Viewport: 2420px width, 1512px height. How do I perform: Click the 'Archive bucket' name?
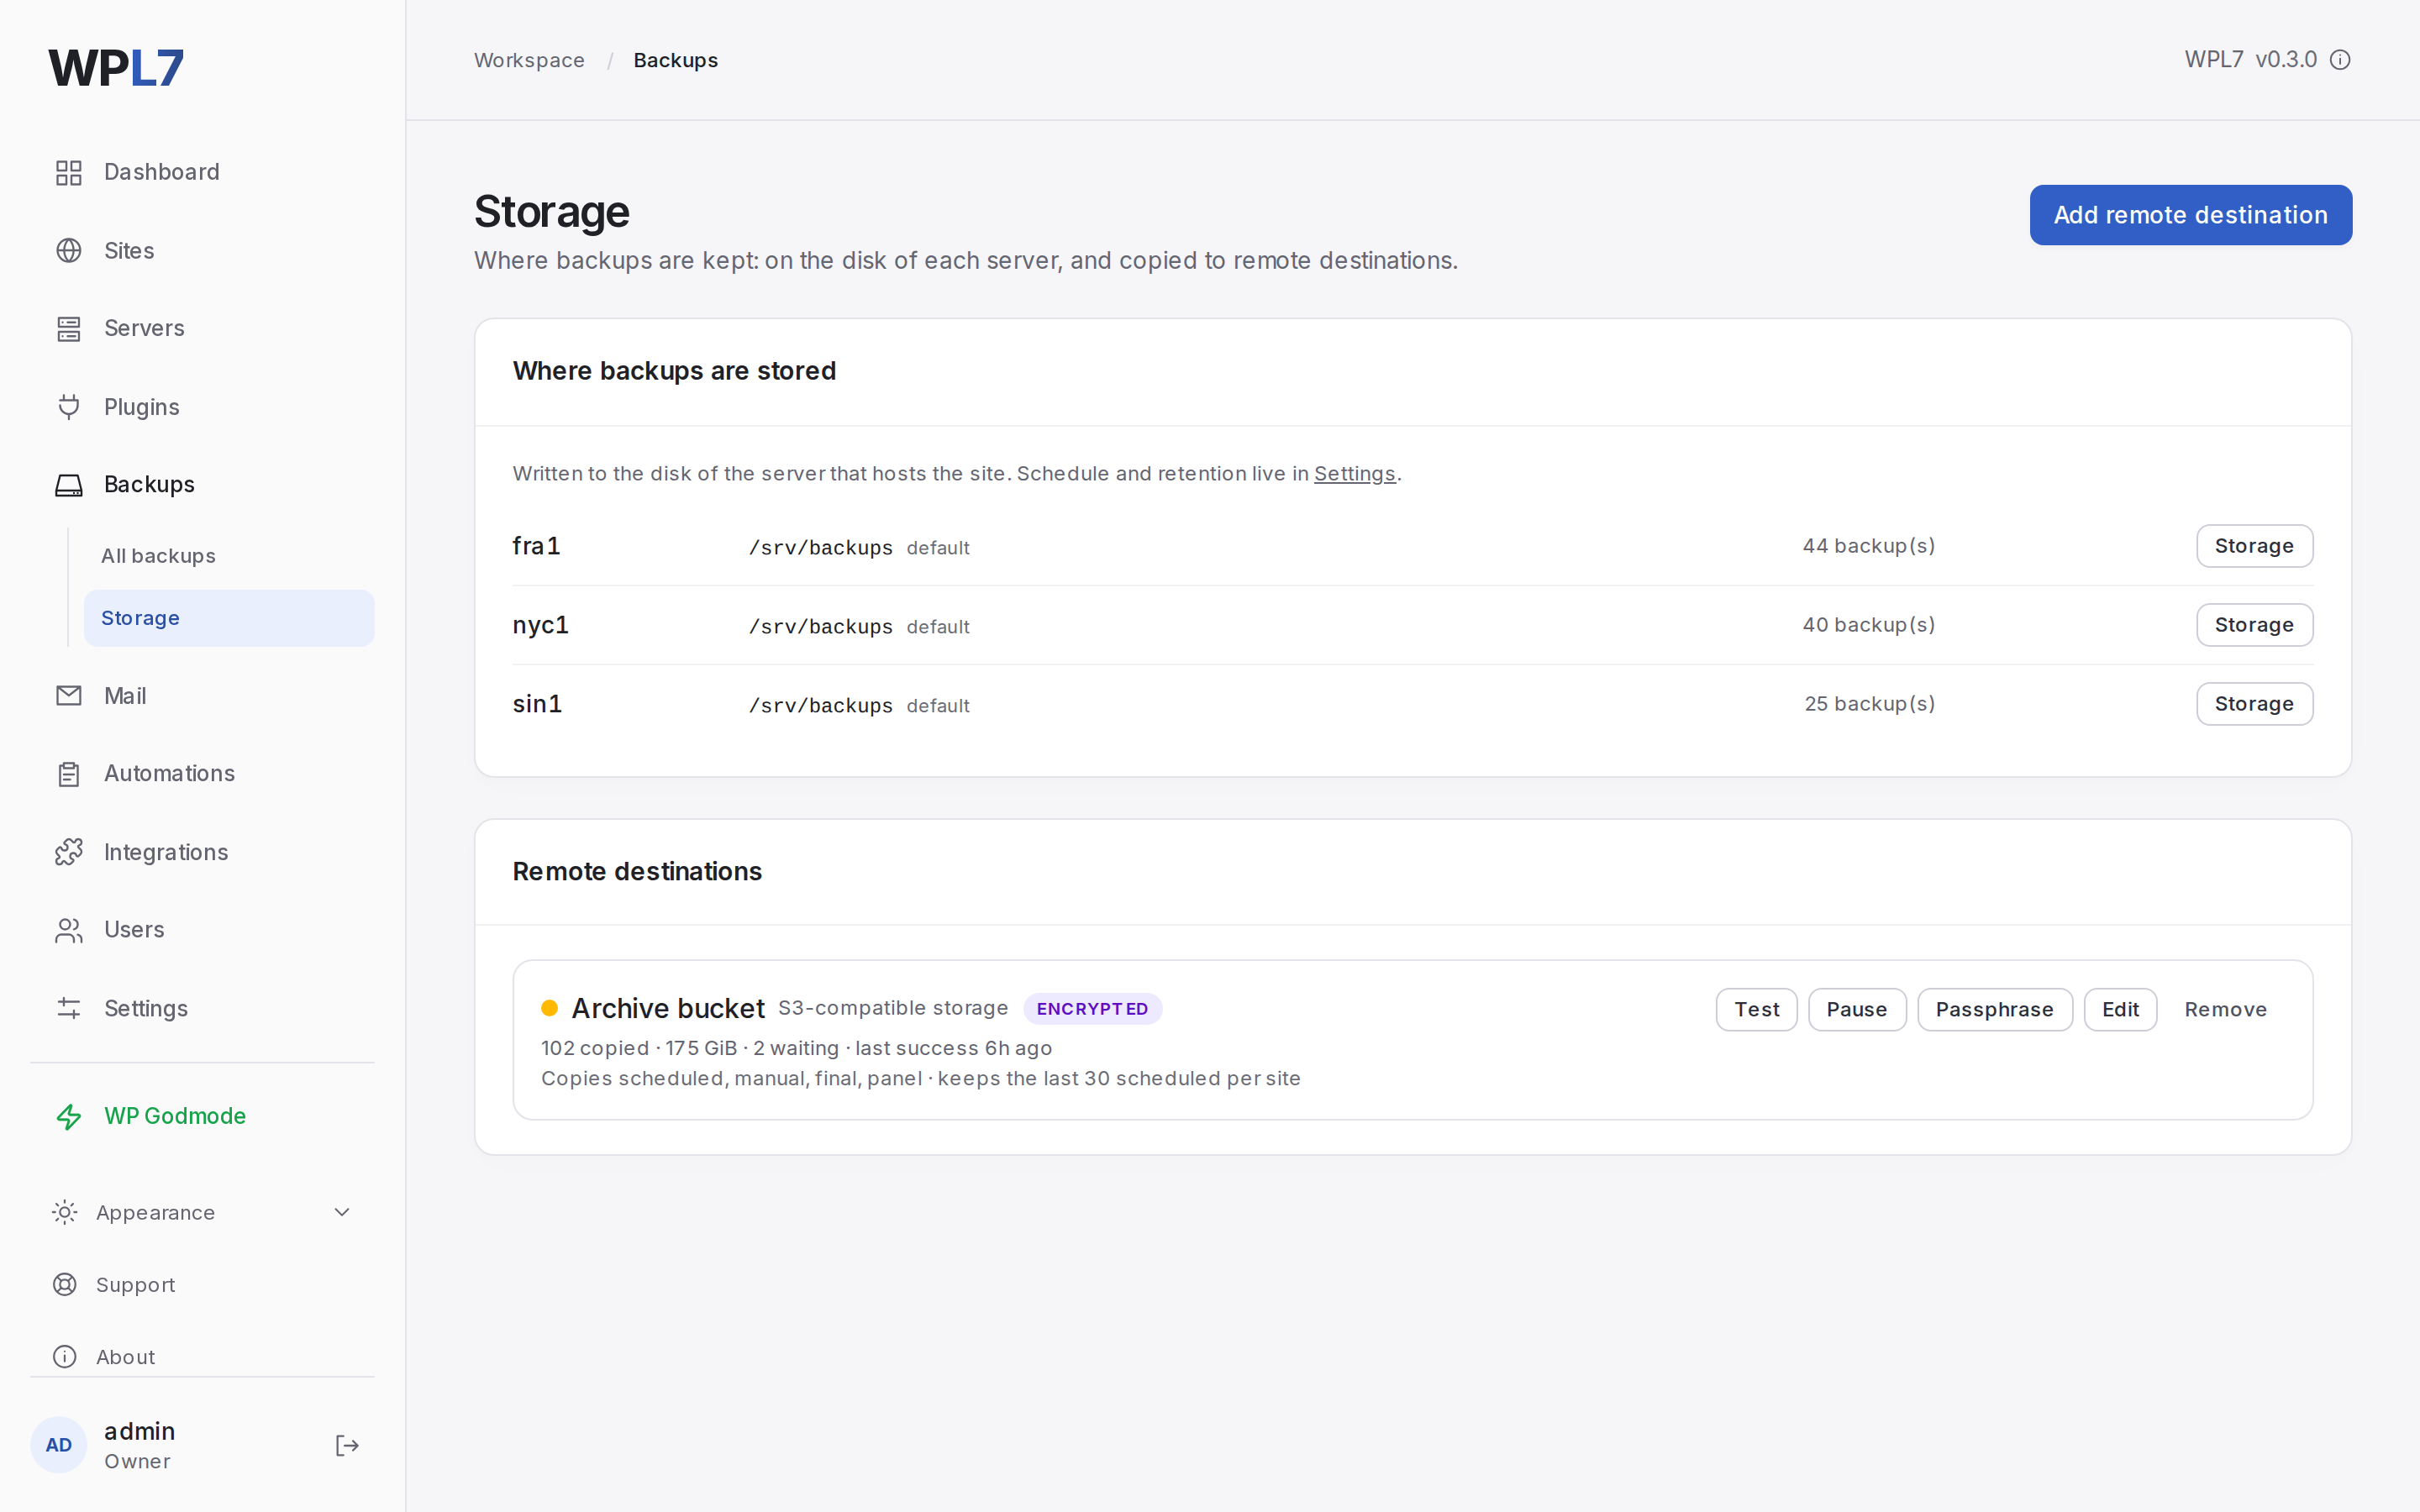tap(668, 1009)
